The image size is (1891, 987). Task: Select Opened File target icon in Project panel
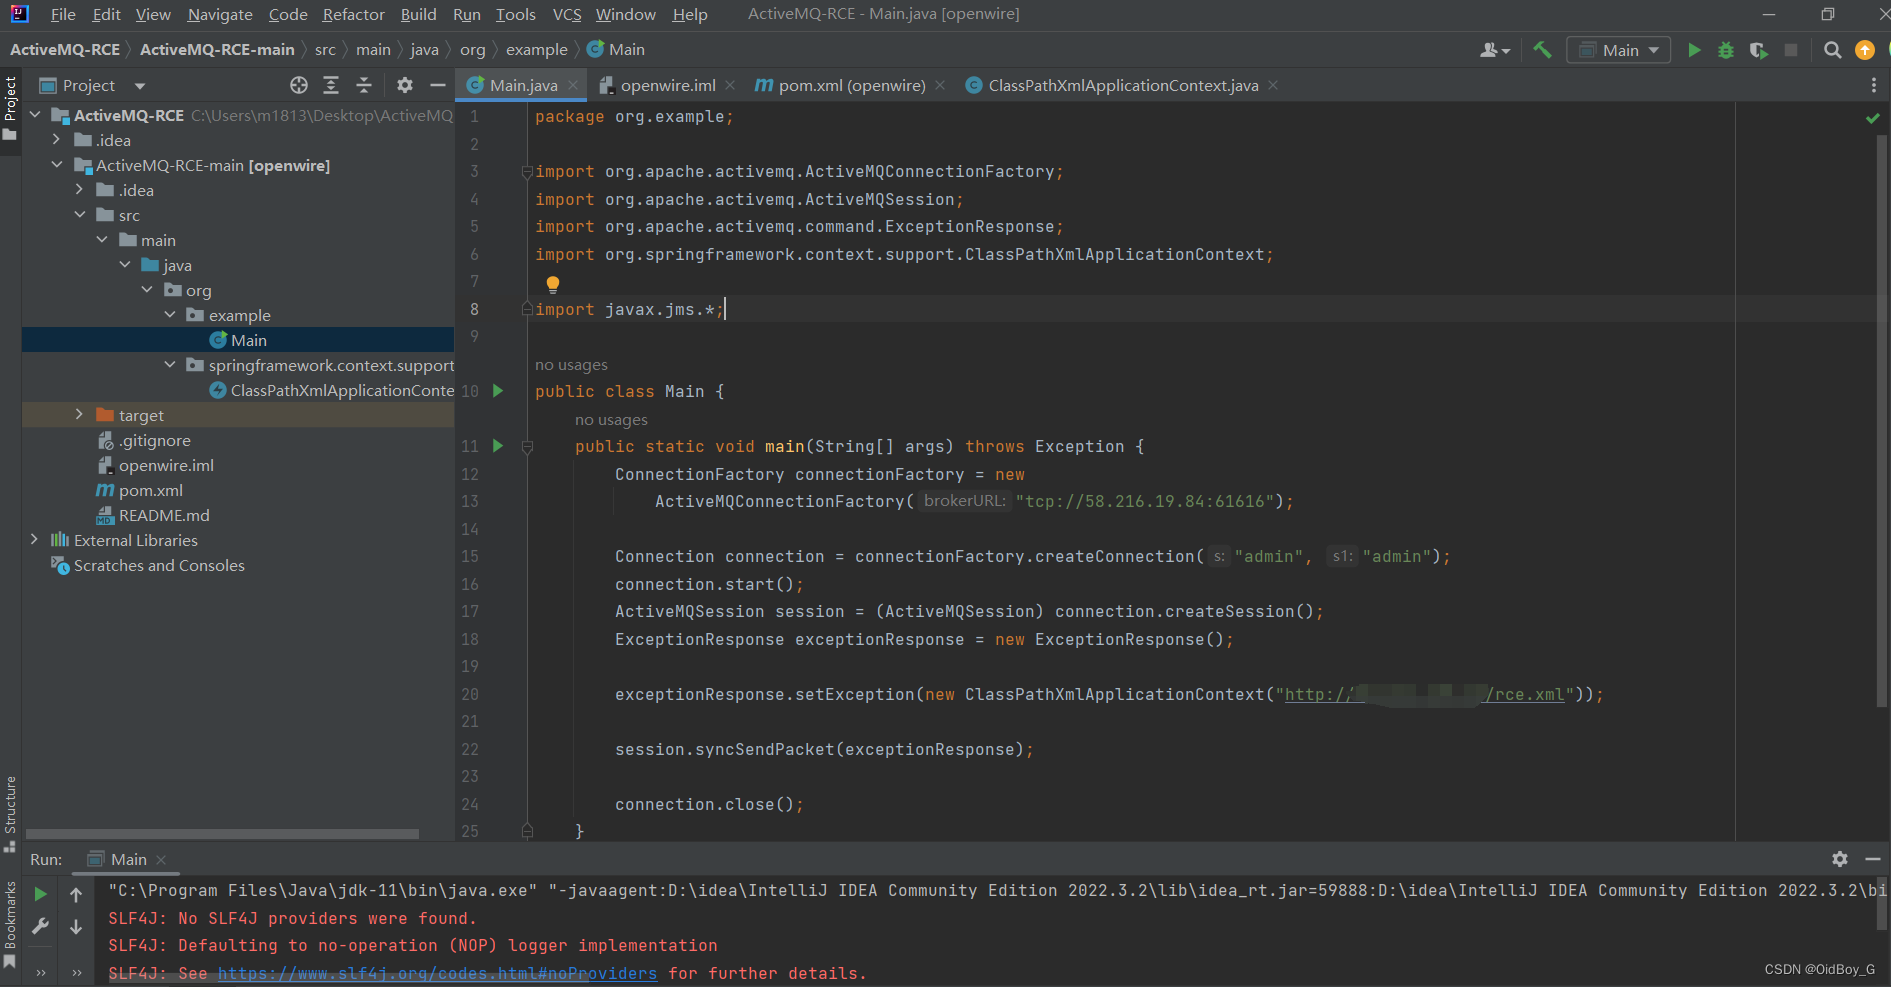coord(299,85)
